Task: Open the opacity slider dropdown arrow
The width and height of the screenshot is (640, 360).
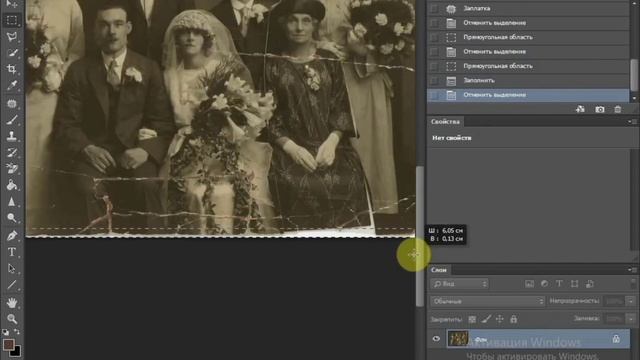Action: click(x=631, y=301)
